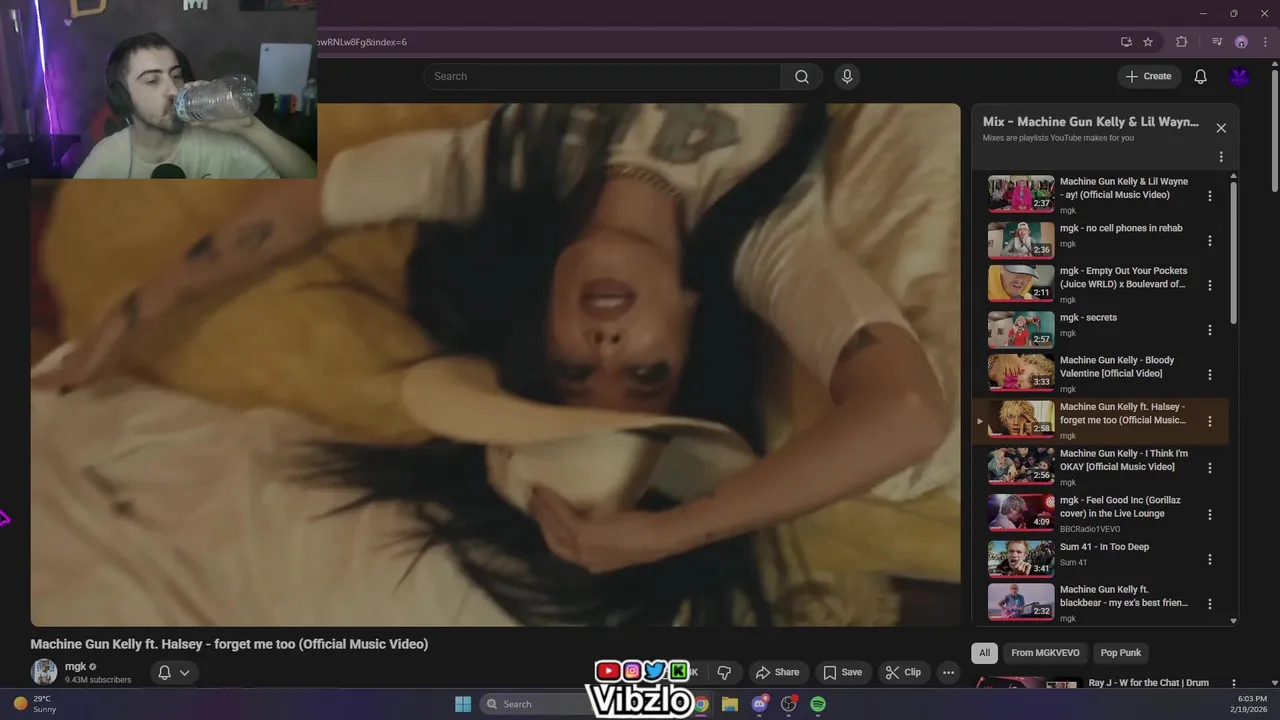
Task: Open weather widget showing 29°C Sunny
Action: click(x=36, y=704)
